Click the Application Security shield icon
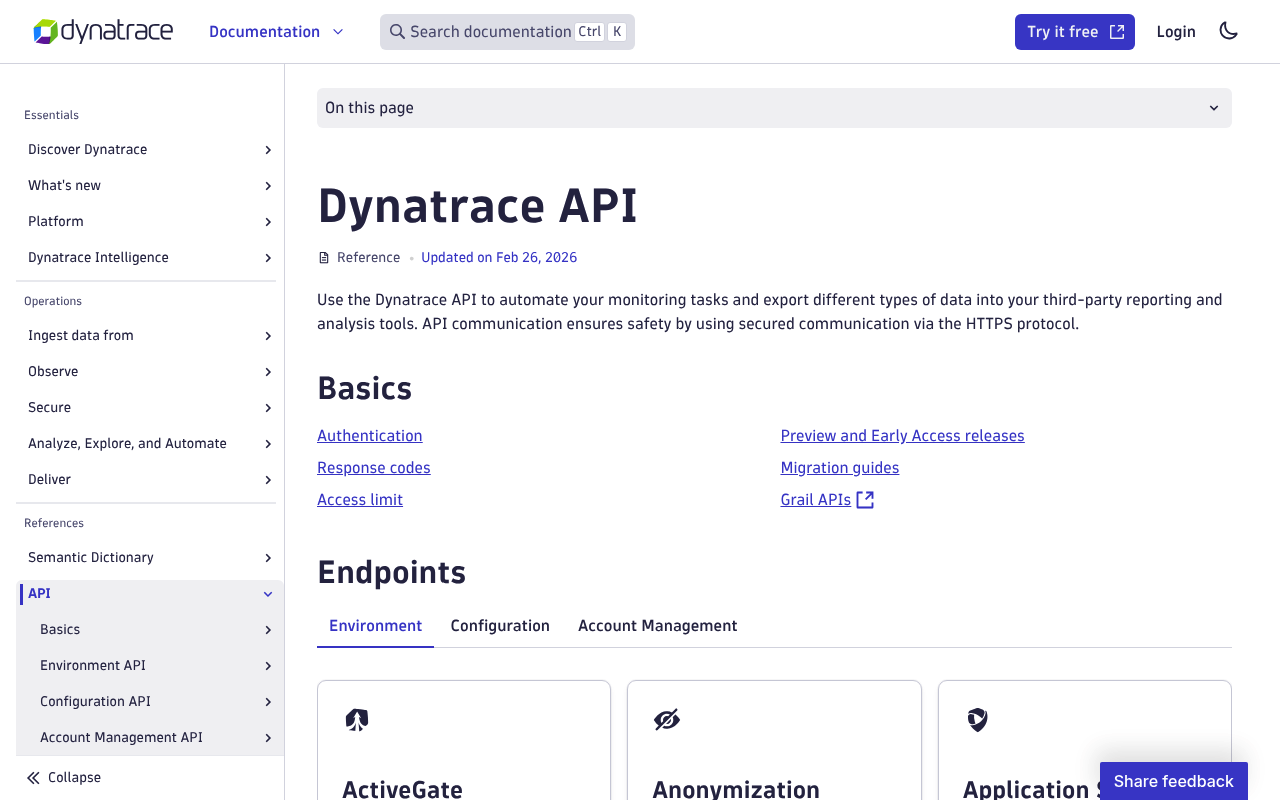Viewport: 1280px width, 800px height. [x=978, y=719]
